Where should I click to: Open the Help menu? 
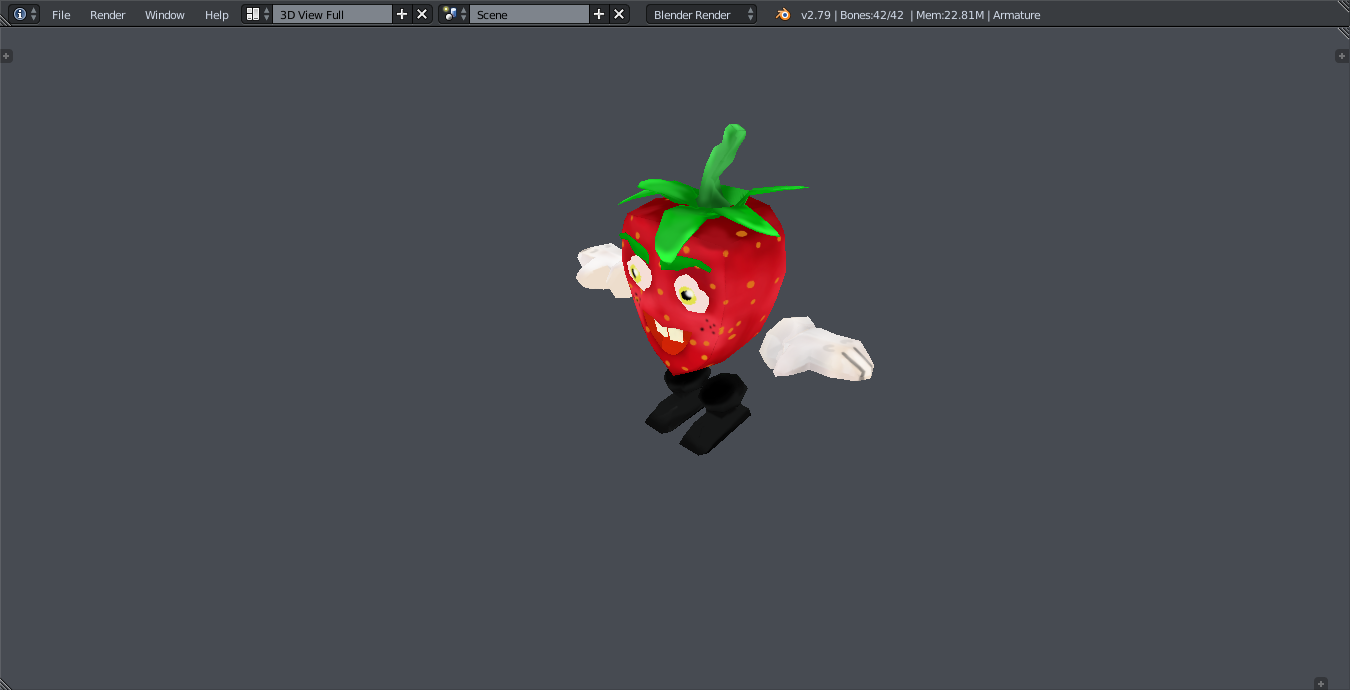pyautogui.click(x=216, y=14)
